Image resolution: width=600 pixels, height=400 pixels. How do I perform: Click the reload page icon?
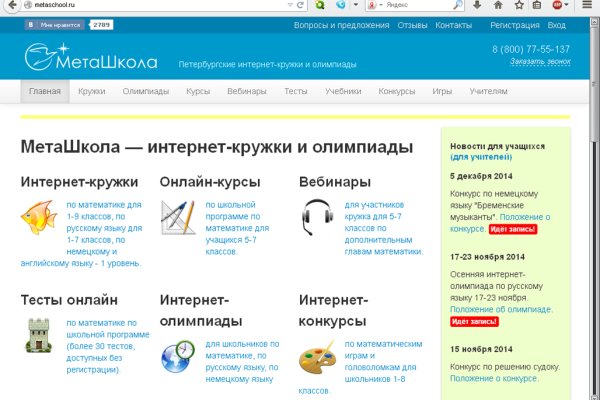pos(300,5)
